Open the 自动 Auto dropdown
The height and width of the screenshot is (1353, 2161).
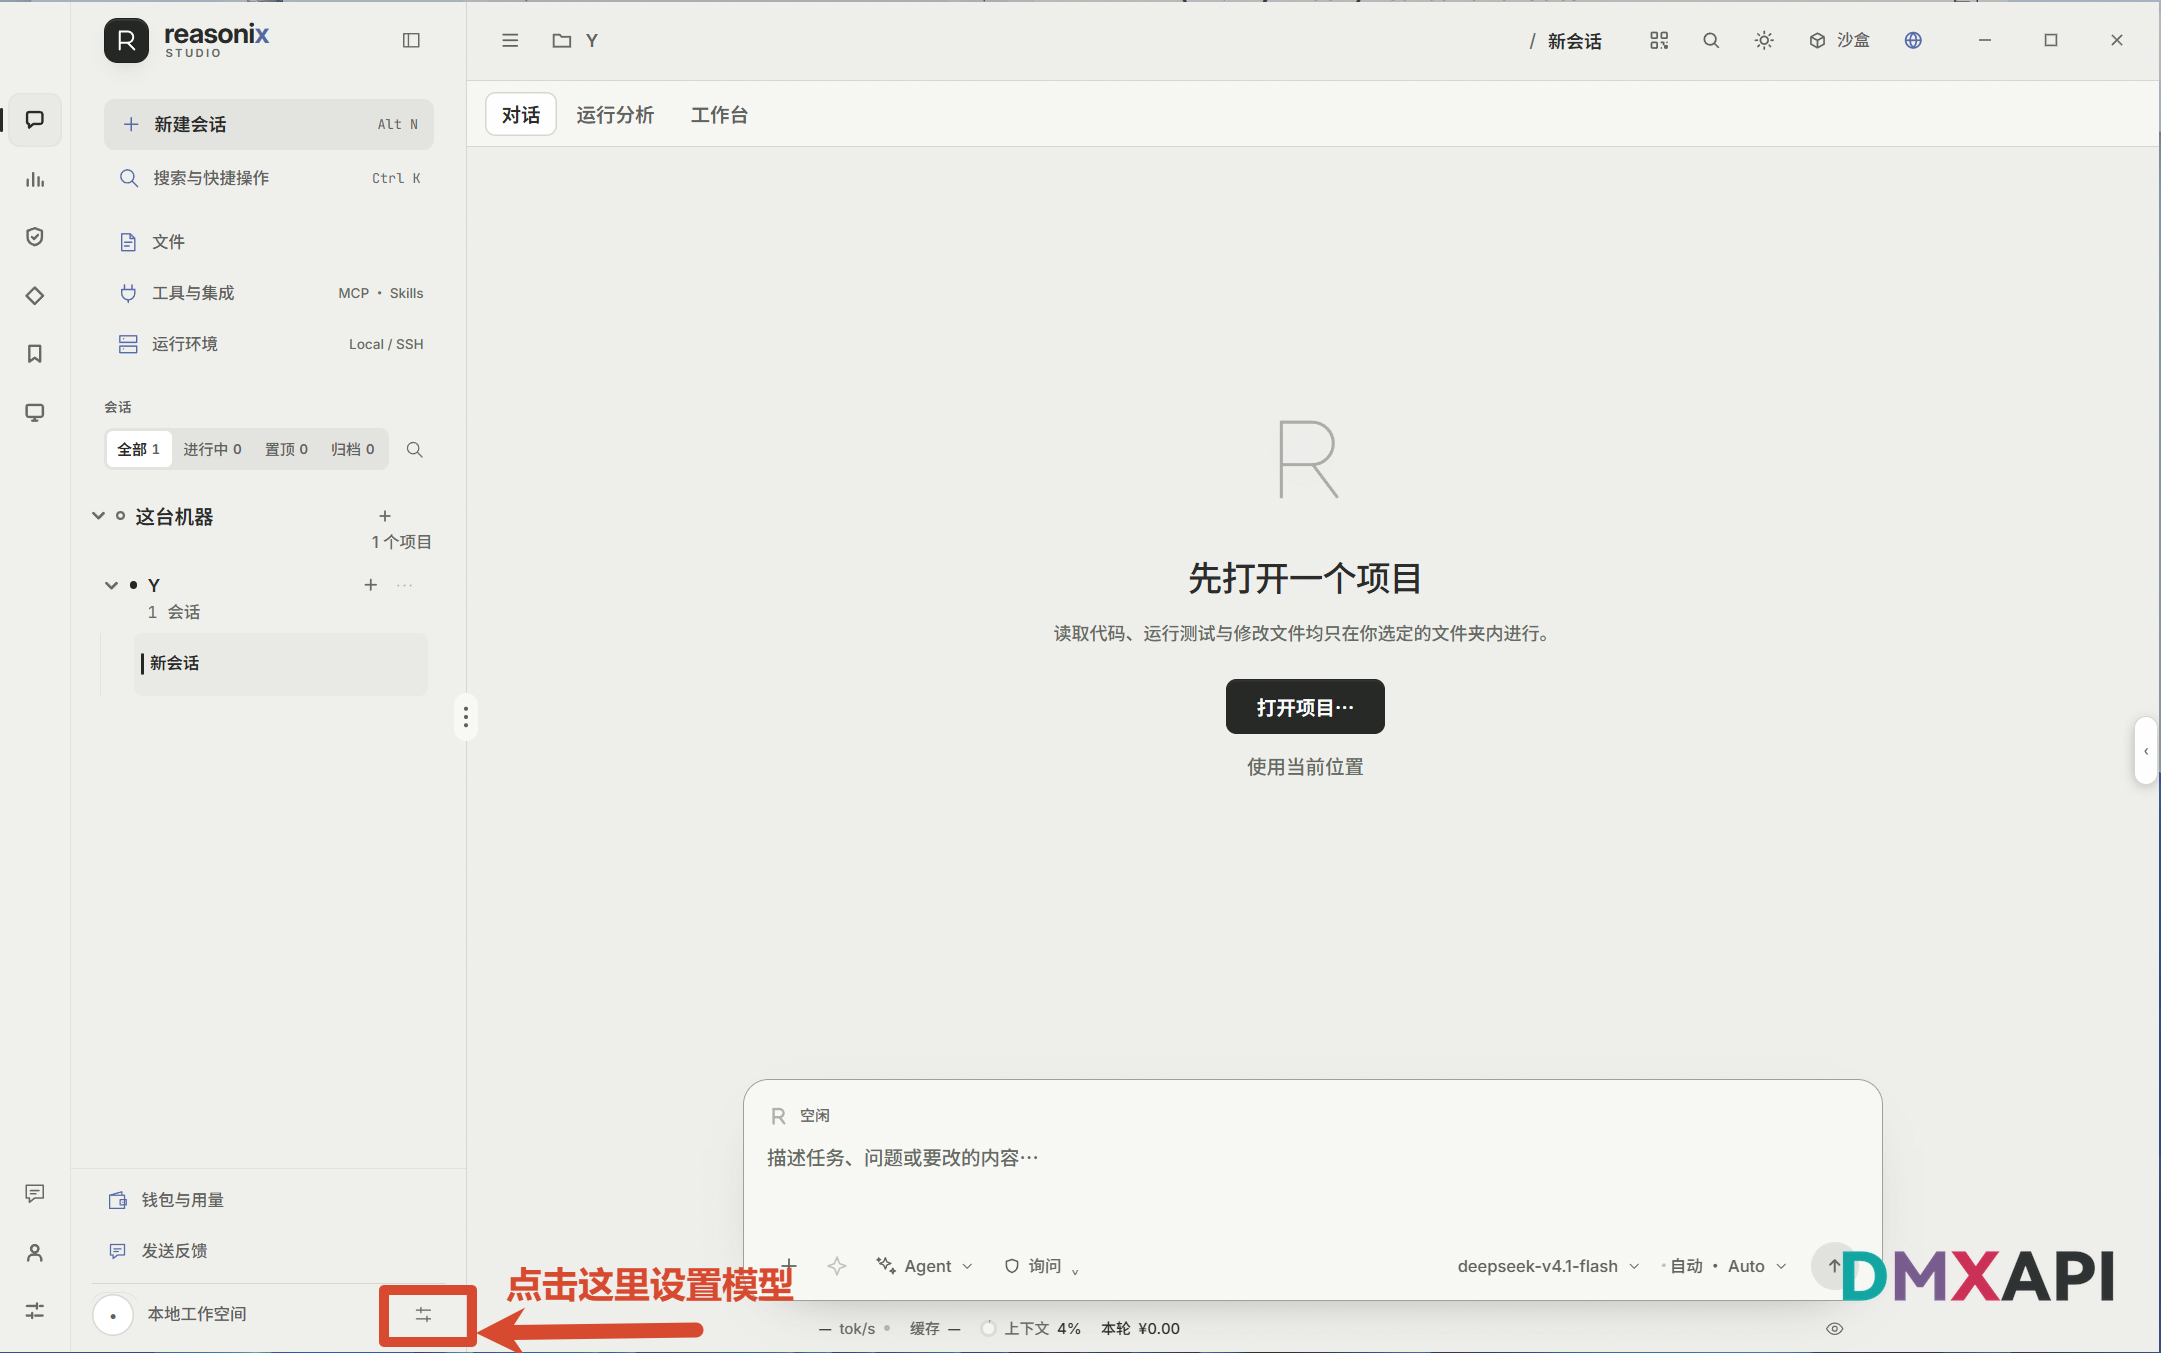(1728, 1266)
